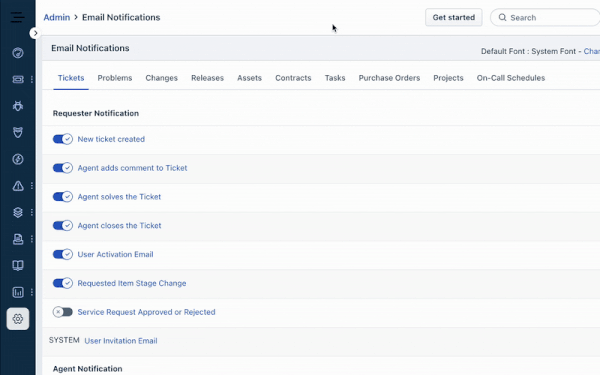The width and height of the screenshot is (600, 375).
Task: Click the Get started button
Action: pyautogui.click(x=453, y=18)
